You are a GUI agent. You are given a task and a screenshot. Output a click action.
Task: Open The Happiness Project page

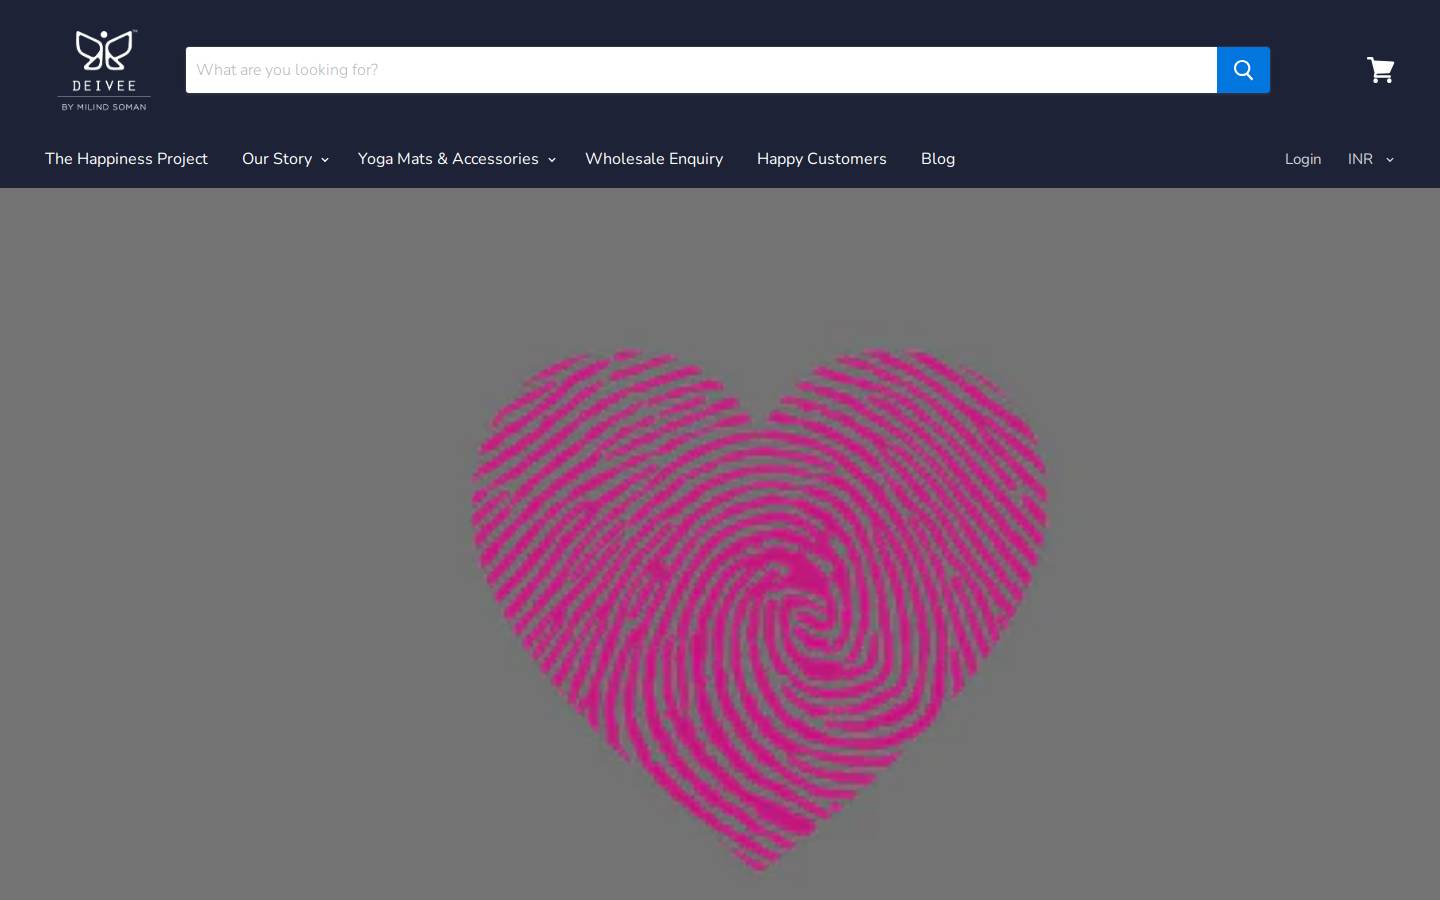(126, 159)
